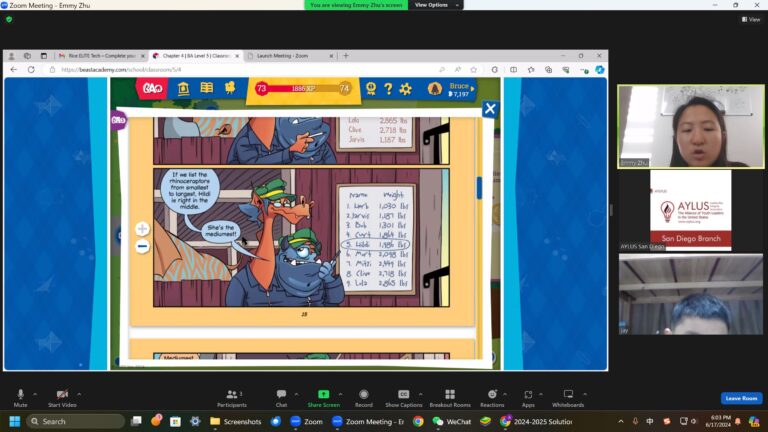768x432 pixels.
Task: Reload the Beast Academy page
Action: pyautogui.click(x=31, y=70)
